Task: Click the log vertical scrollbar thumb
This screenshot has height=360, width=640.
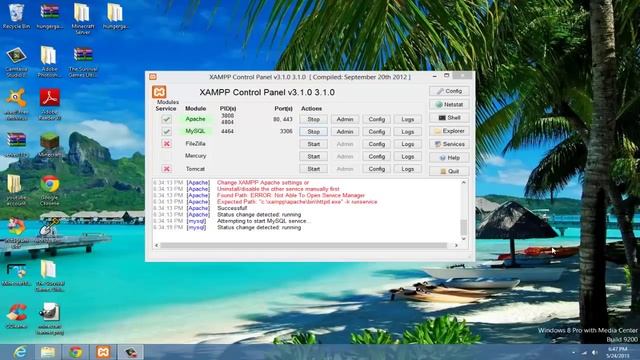Action: (x=464, y=227)
